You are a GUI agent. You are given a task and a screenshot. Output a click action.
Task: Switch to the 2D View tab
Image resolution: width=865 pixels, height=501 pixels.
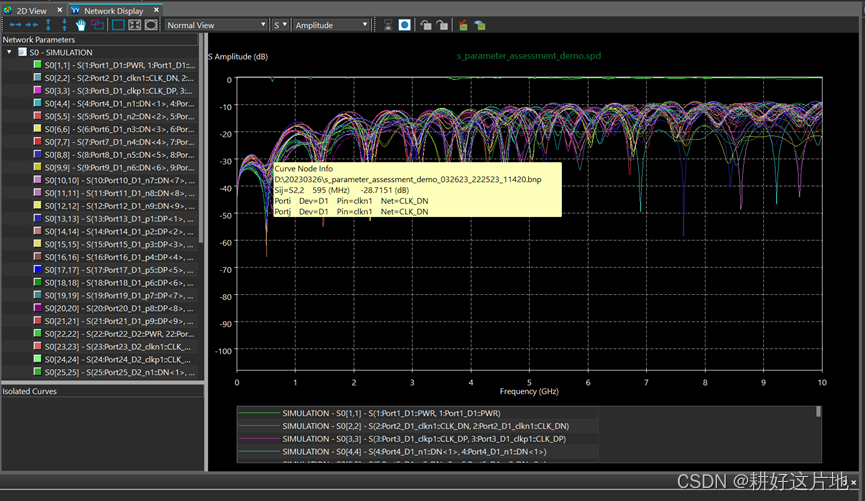[x=31, y=10]
